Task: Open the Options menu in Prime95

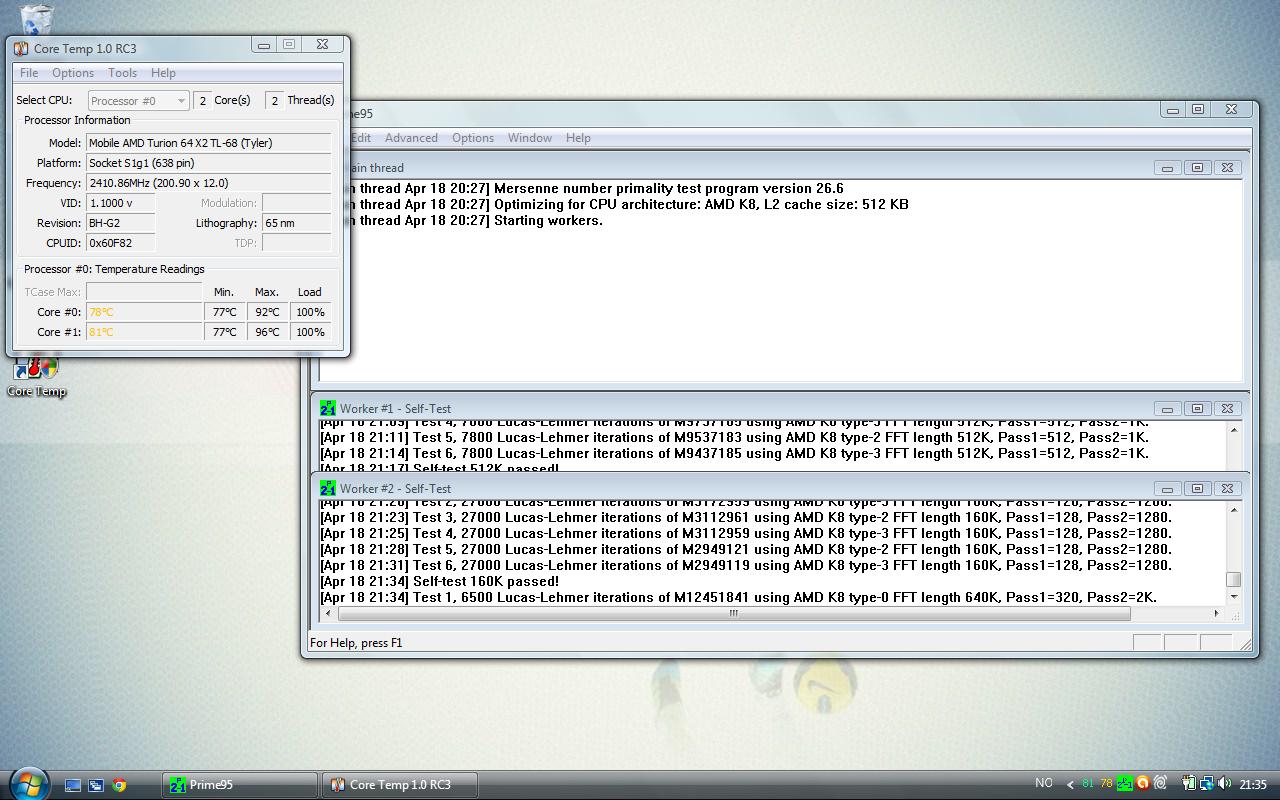Action: pyautogui.click(x=473, y=138)
